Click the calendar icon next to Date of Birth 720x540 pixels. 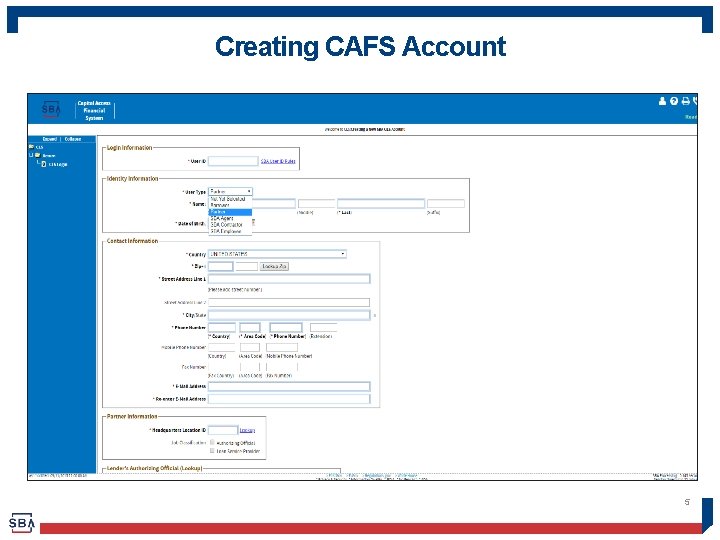click(253, 223)
